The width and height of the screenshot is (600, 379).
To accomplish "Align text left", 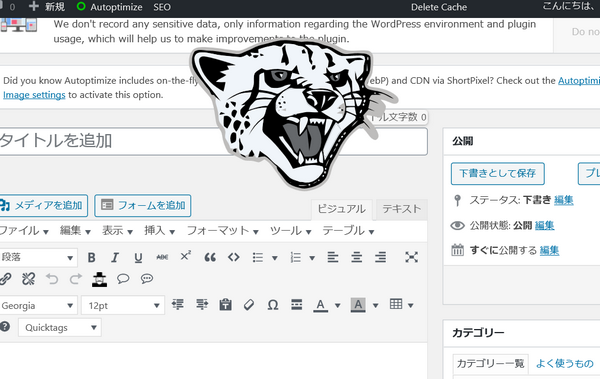I will (333, 257).
